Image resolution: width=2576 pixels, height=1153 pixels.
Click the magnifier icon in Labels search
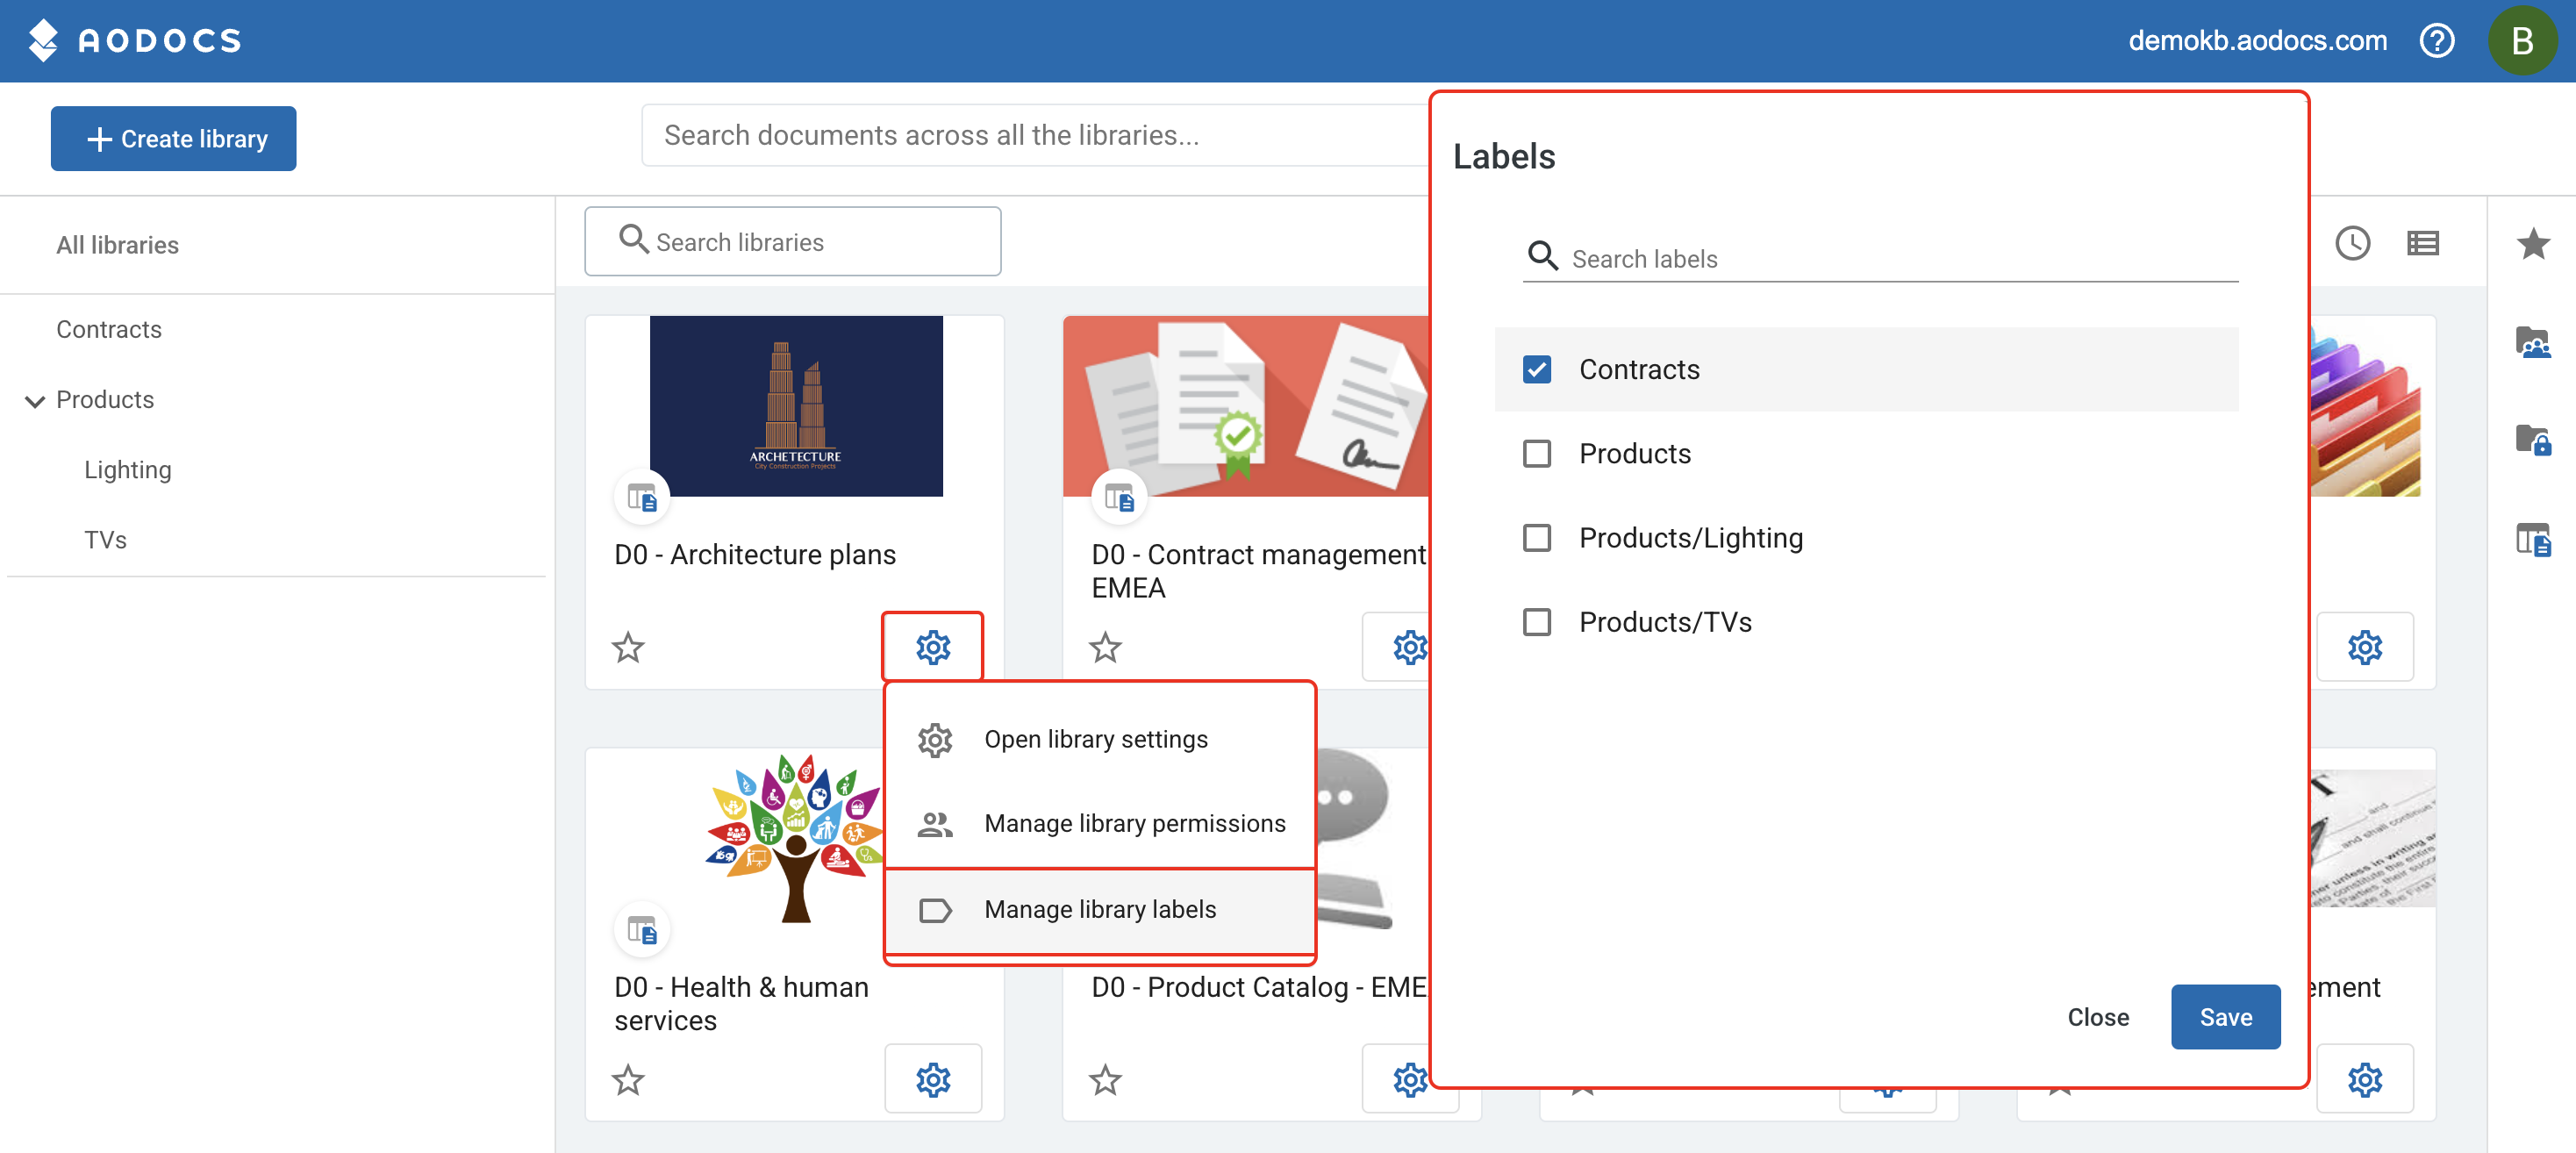click(x=1542, y=257)
